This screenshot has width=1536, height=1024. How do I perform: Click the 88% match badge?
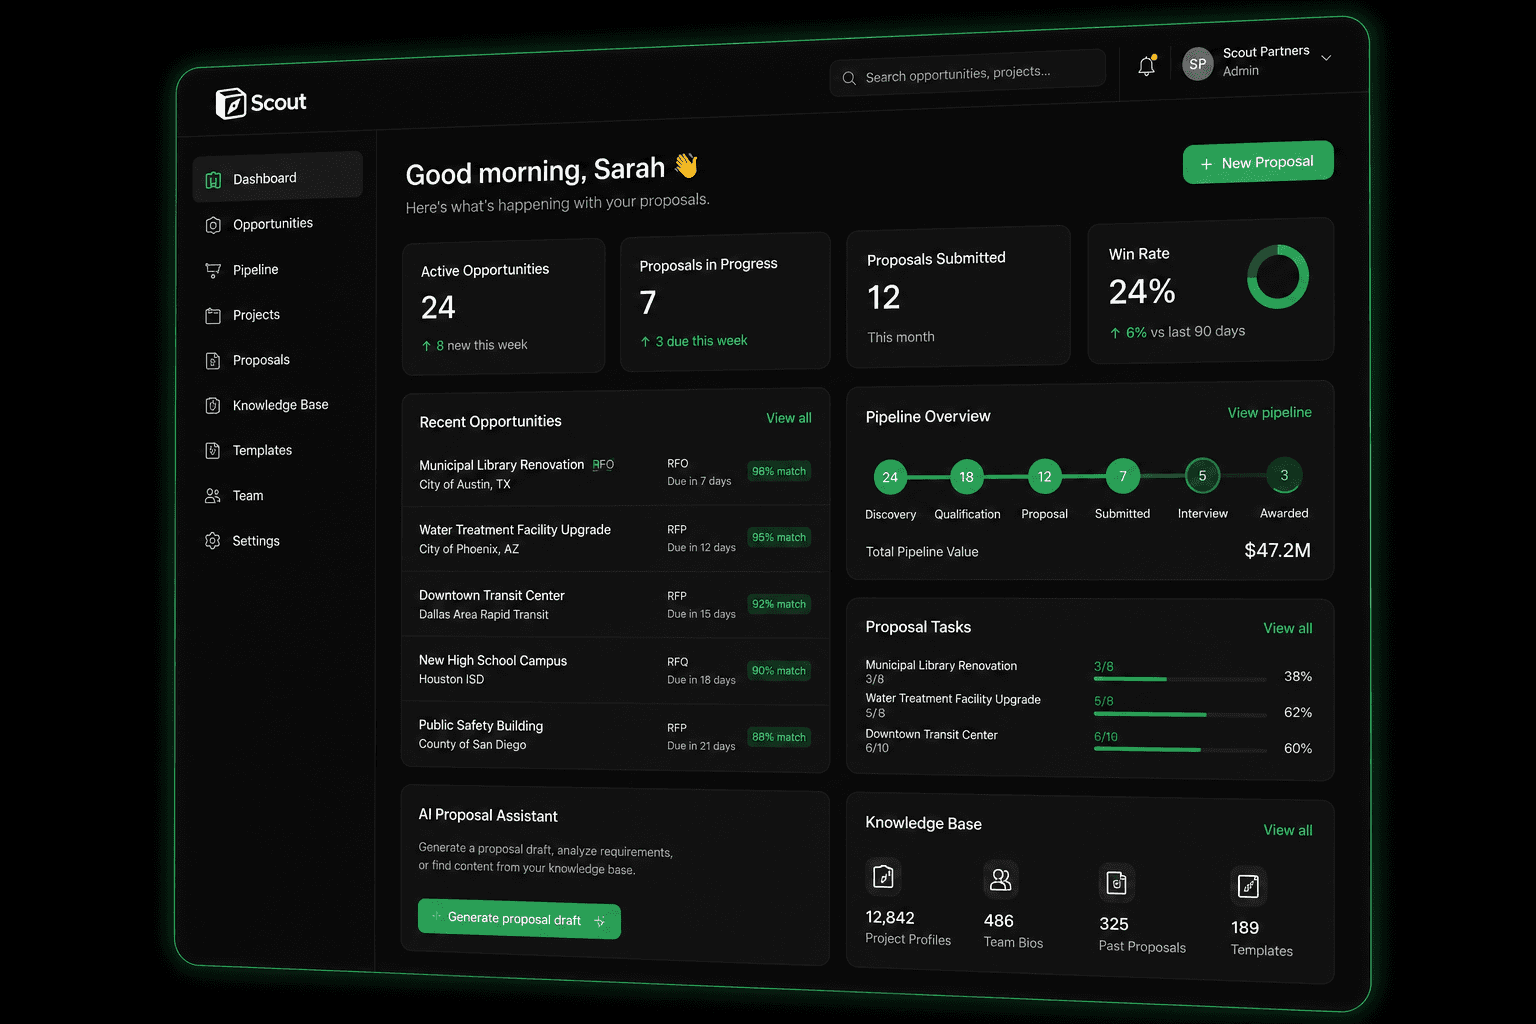pyautogui.click(x=779, y=737)
